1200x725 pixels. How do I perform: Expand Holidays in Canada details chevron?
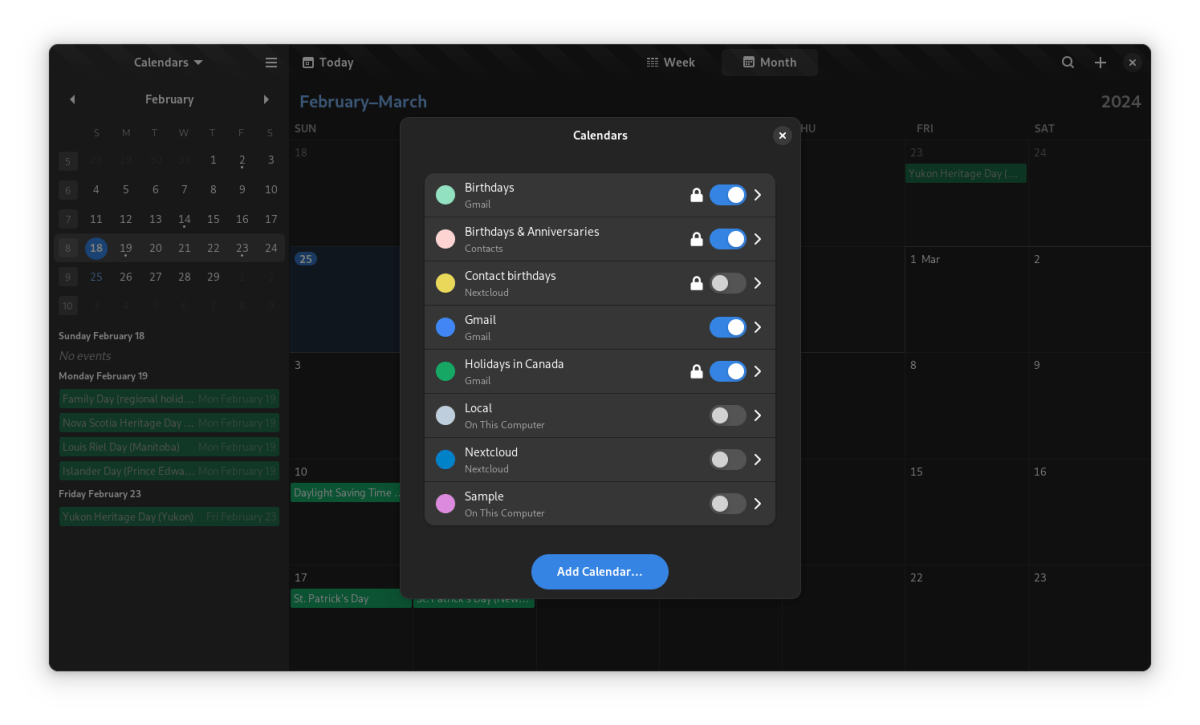[x=758, y=371]
